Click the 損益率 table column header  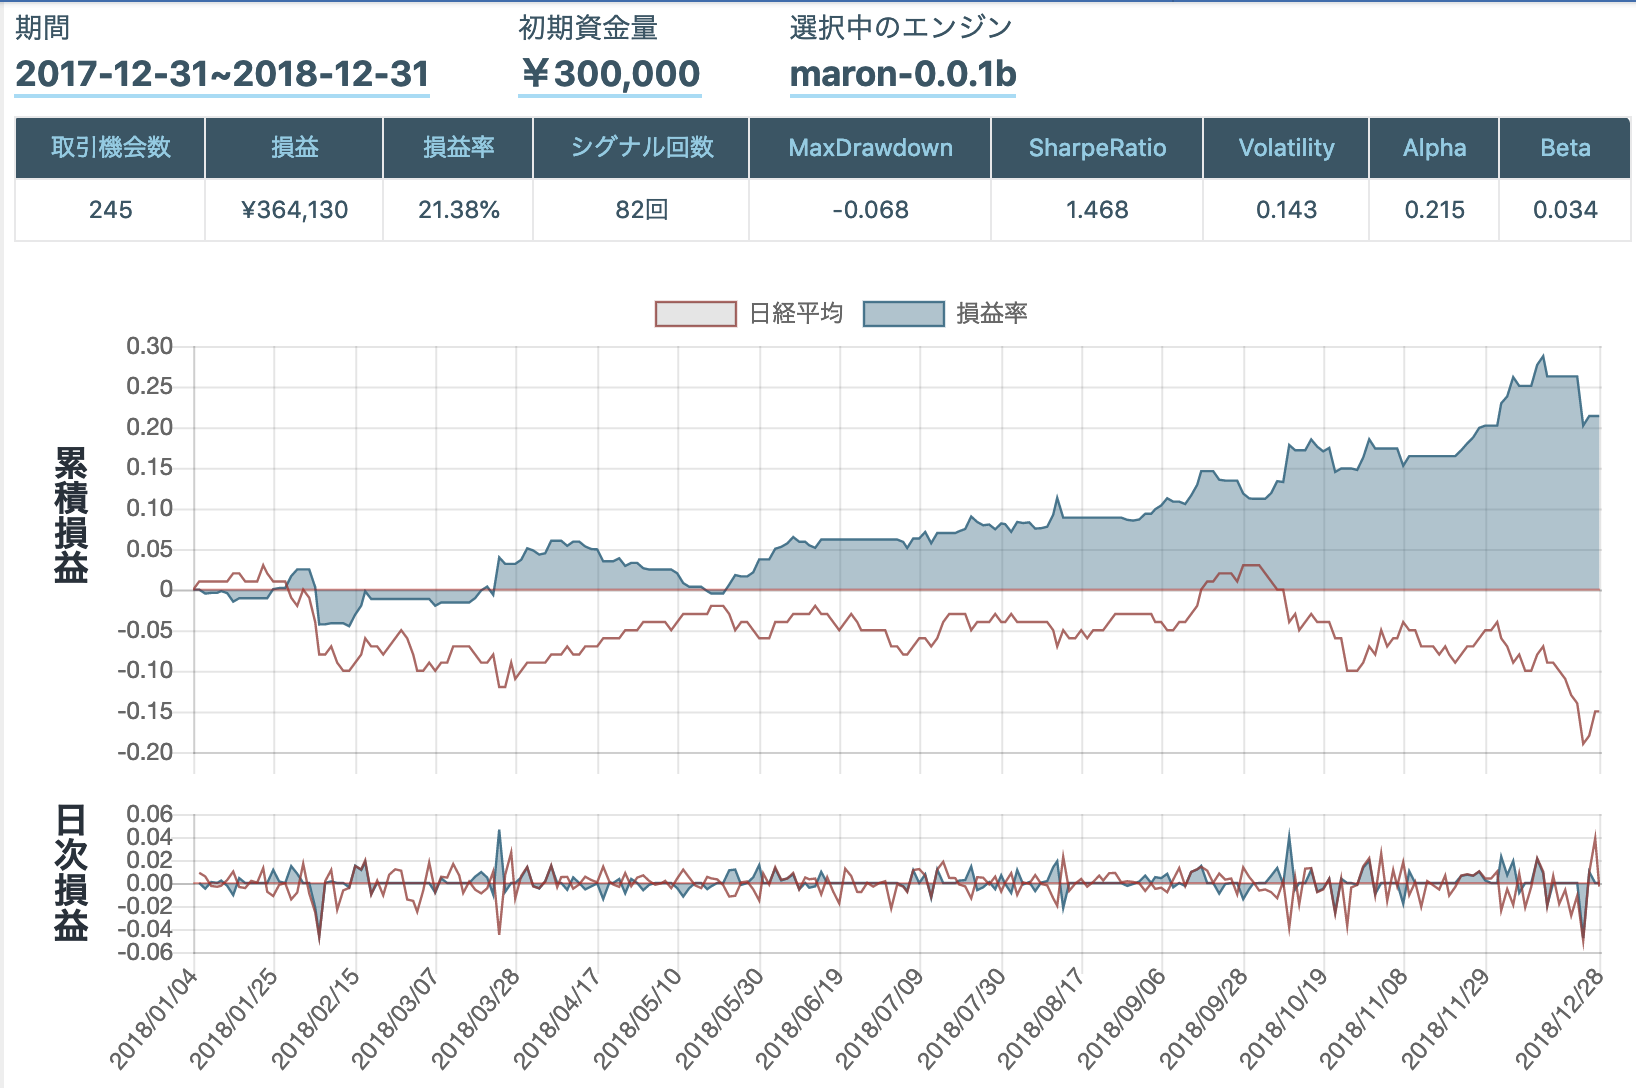click(458, 148)
